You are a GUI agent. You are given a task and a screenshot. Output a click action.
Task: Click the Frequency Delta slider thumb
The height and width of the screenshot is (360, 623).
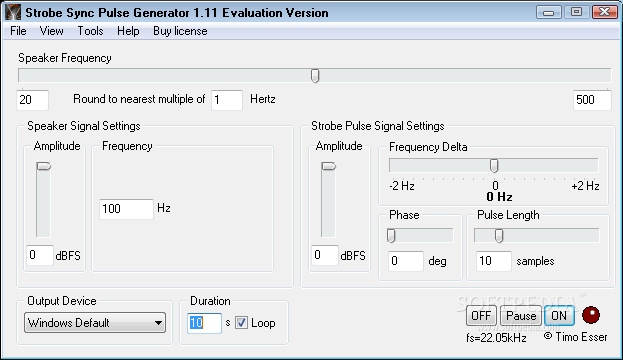494,166
